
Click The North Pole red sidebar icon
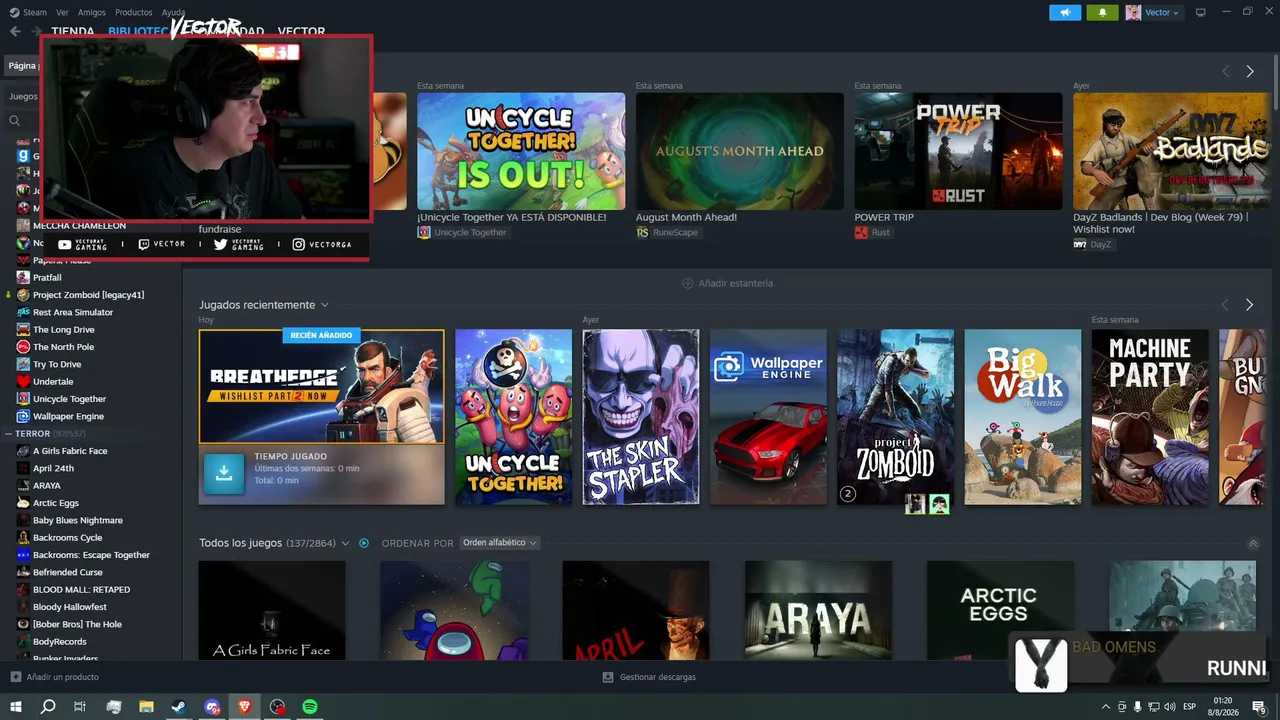(23, 347)
